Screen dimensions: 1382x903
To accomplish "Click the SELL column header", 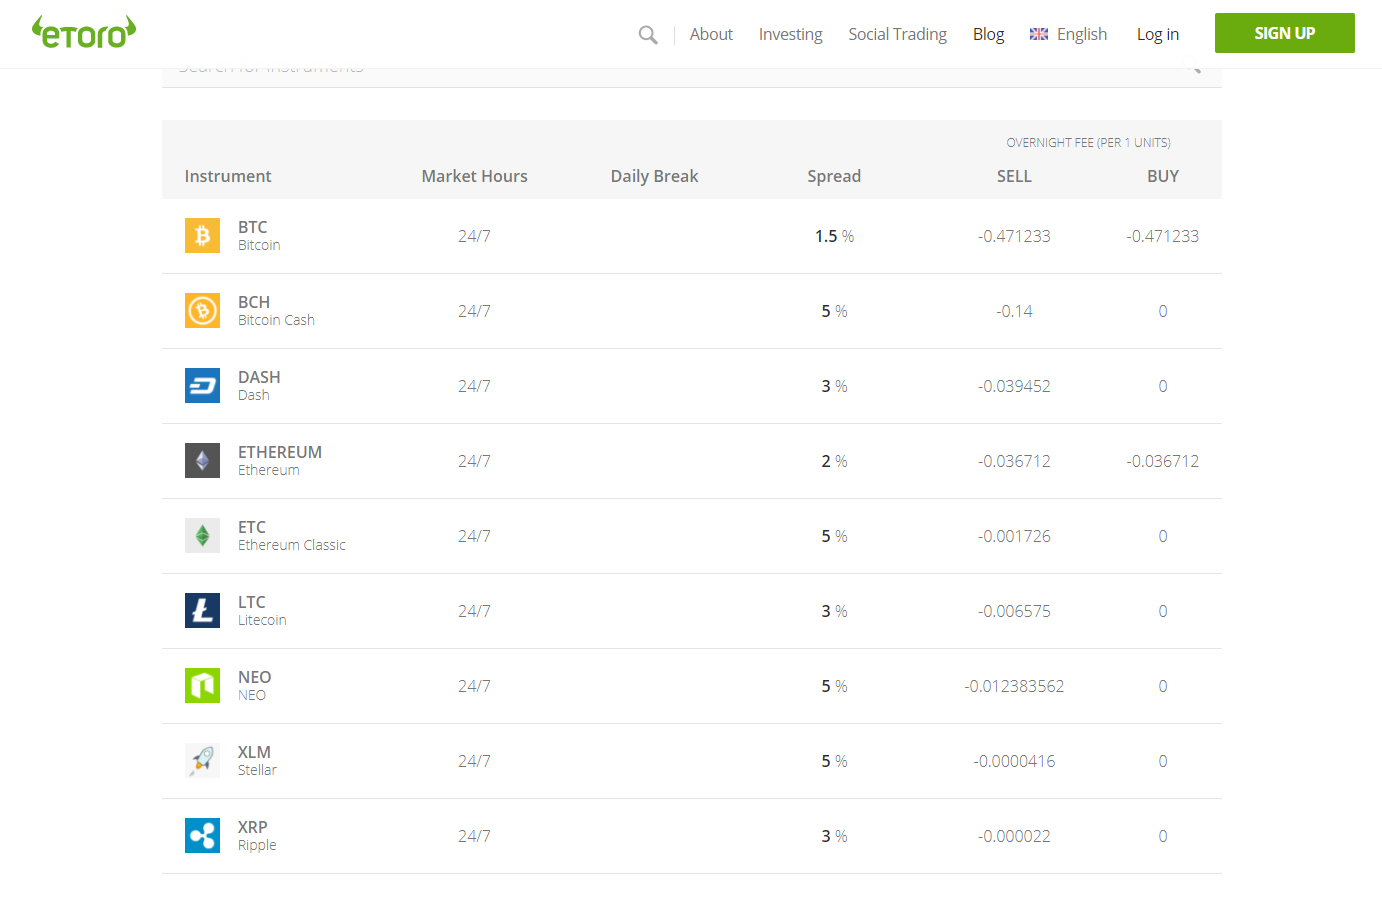I will (1014, 176).
